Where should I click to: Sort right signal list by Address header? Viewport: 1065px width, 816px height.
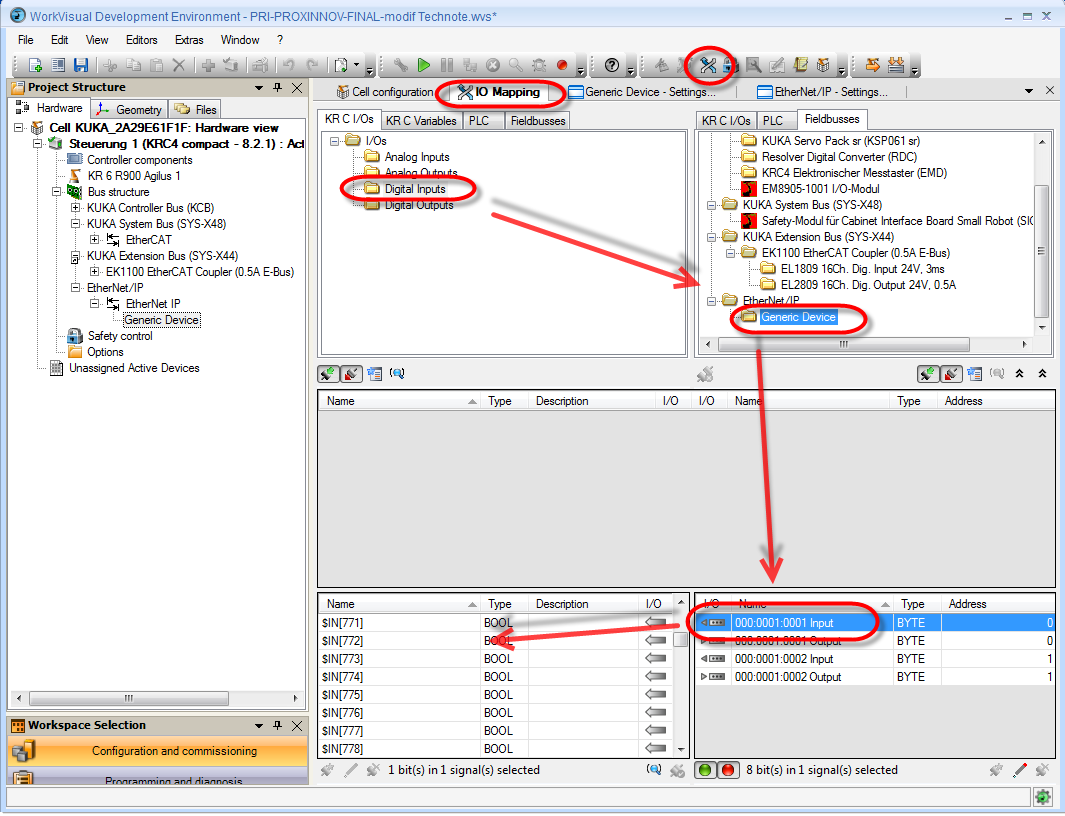(x=998, y=604)
